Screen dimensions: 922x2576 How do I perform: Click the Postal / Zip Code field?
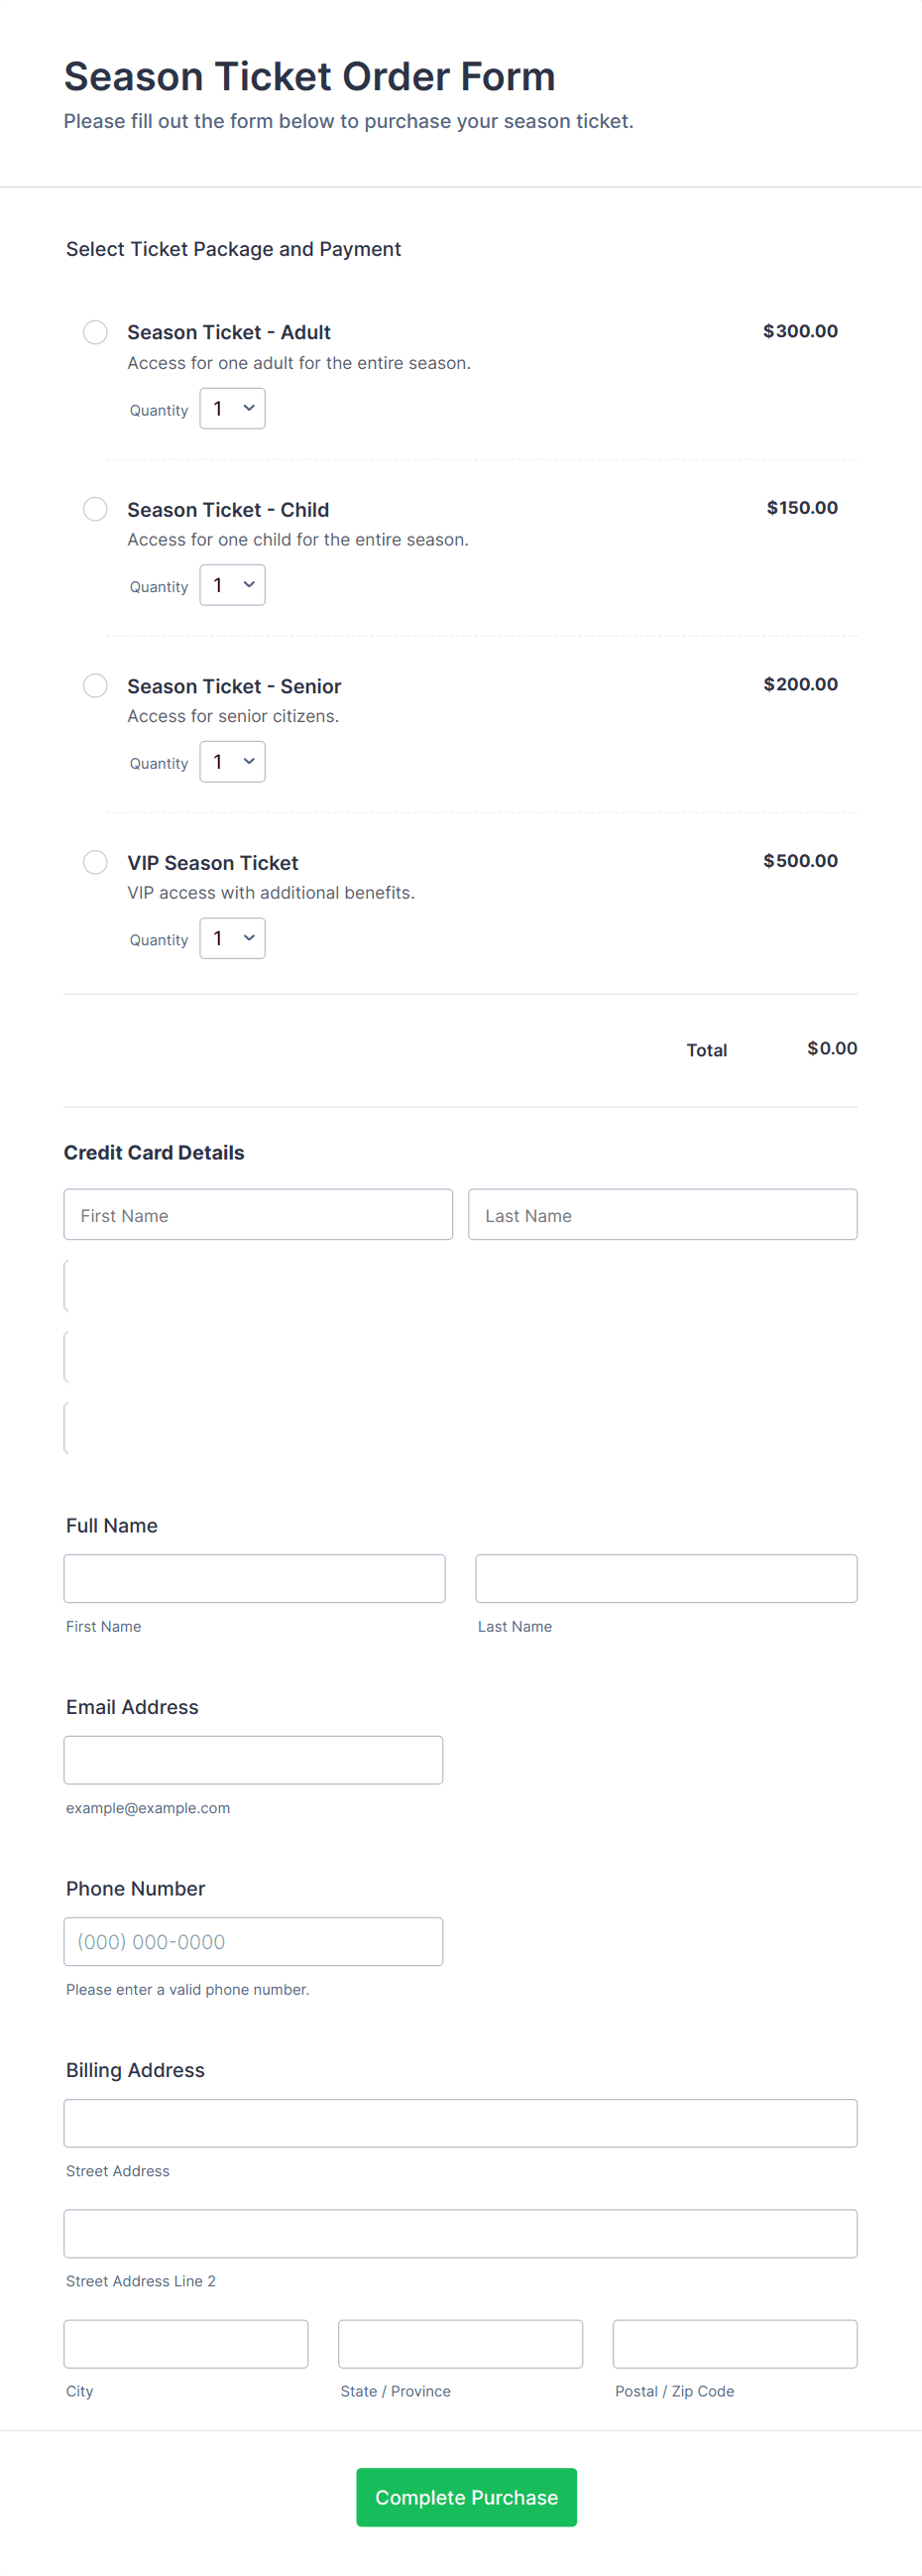tap(733, 2343)
